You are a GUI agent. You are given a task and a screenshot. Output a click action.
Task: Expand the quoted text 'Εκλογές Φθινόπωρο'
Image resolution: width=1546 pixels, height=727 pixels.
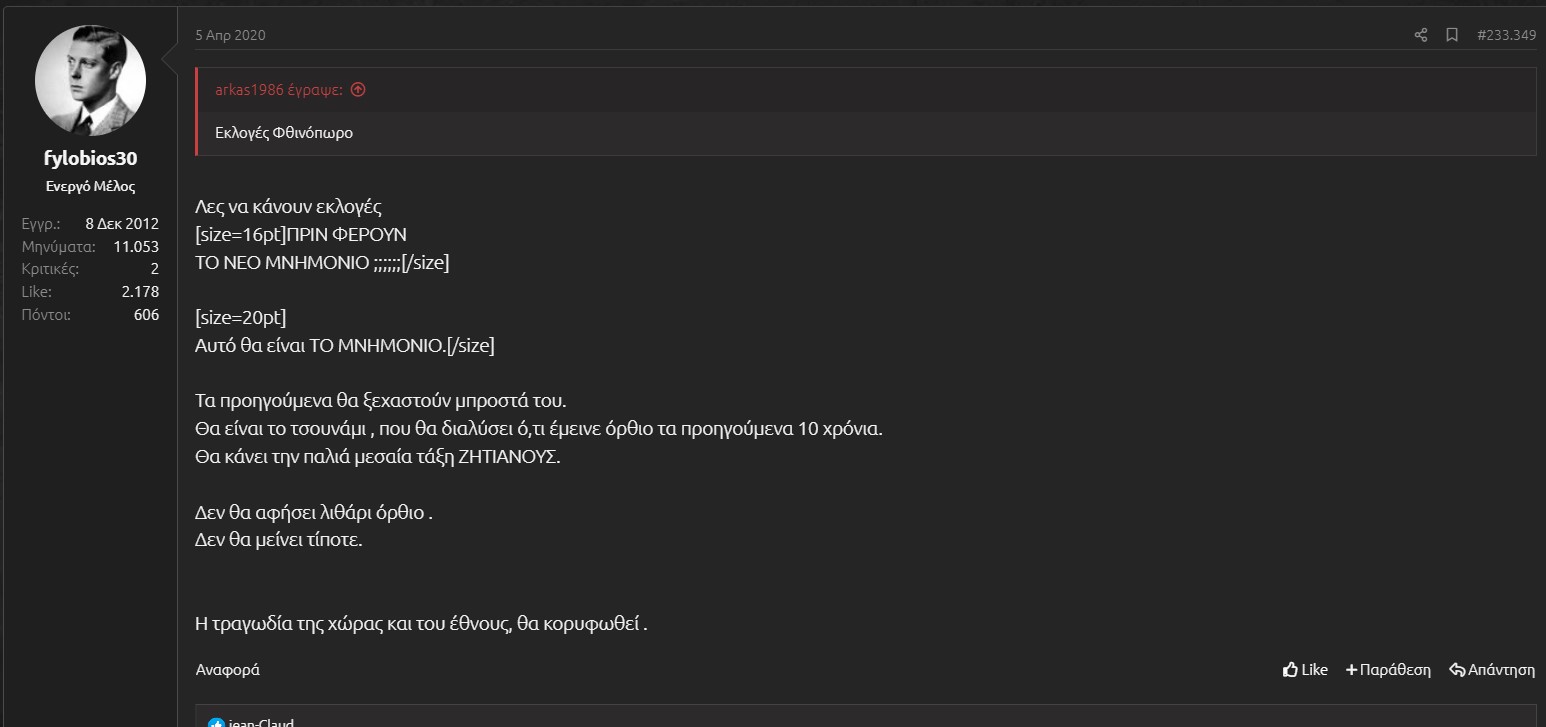tap(284, 133)
